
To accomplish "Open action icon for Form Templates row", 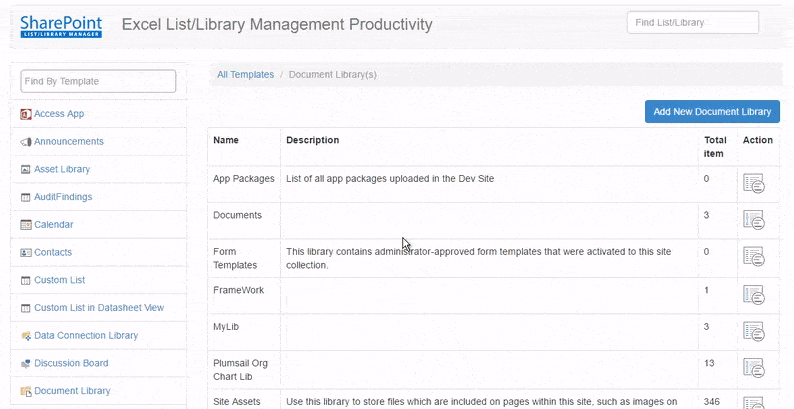I will (754, 257).
